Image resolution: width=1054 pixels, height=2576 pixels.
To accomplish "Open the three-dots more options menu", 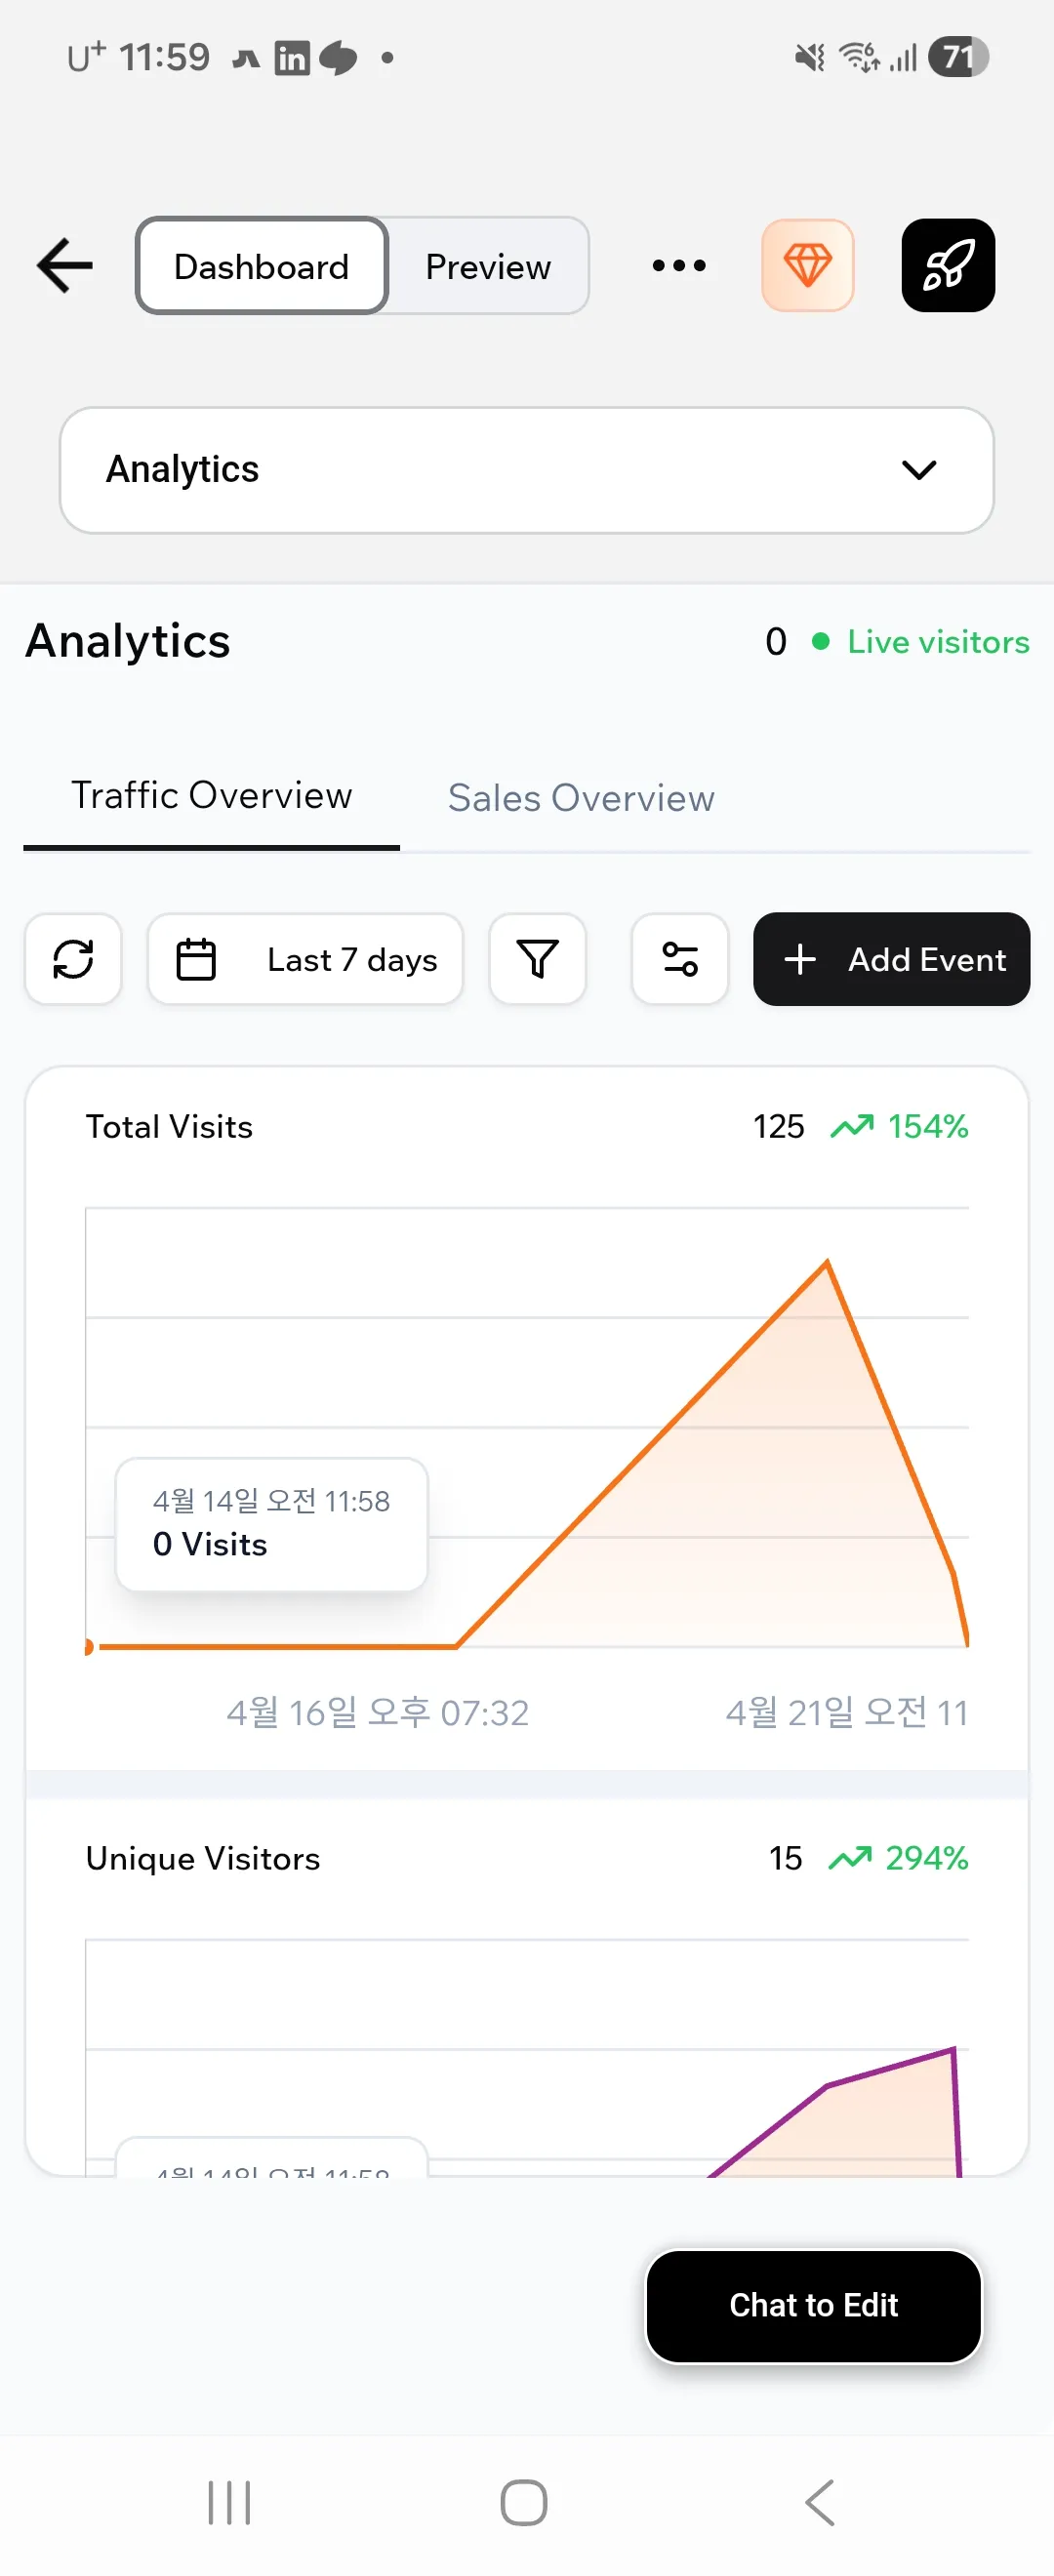I will coord(679,266).
